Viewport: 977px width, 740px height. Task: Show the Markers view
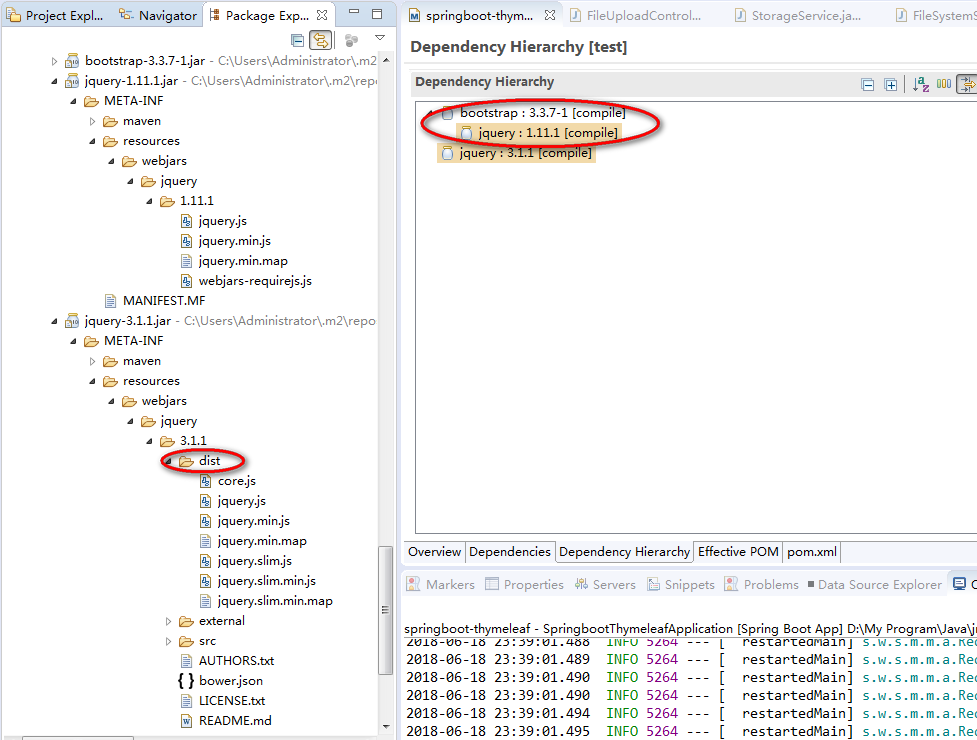tap(441, 584)
